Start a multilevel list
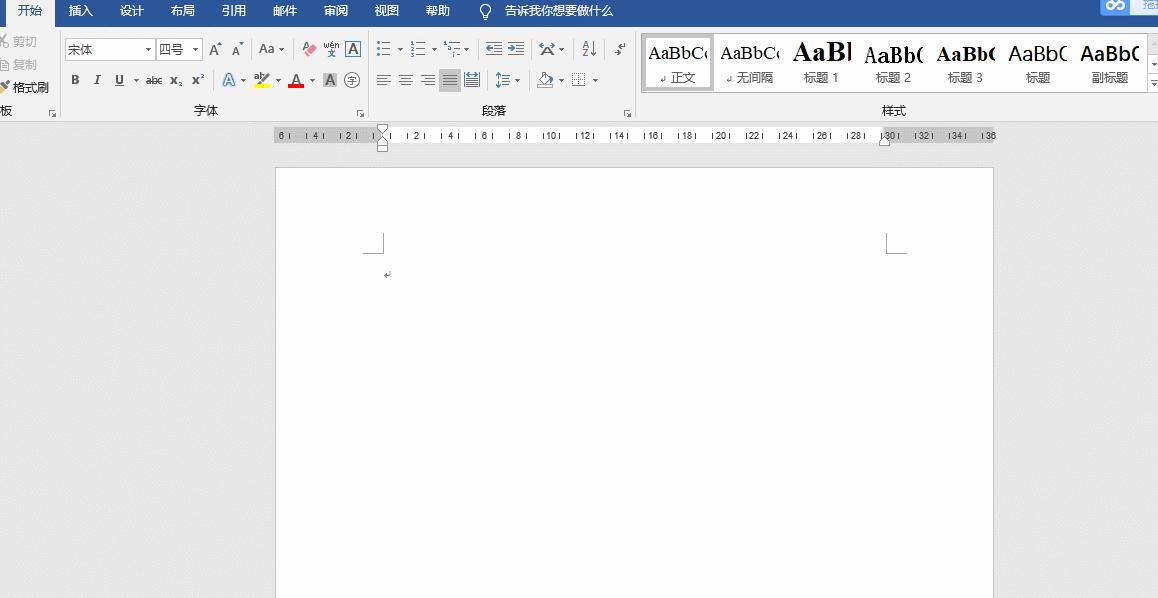The height and width of the screenshot is (598, 1158). [452, 49]
